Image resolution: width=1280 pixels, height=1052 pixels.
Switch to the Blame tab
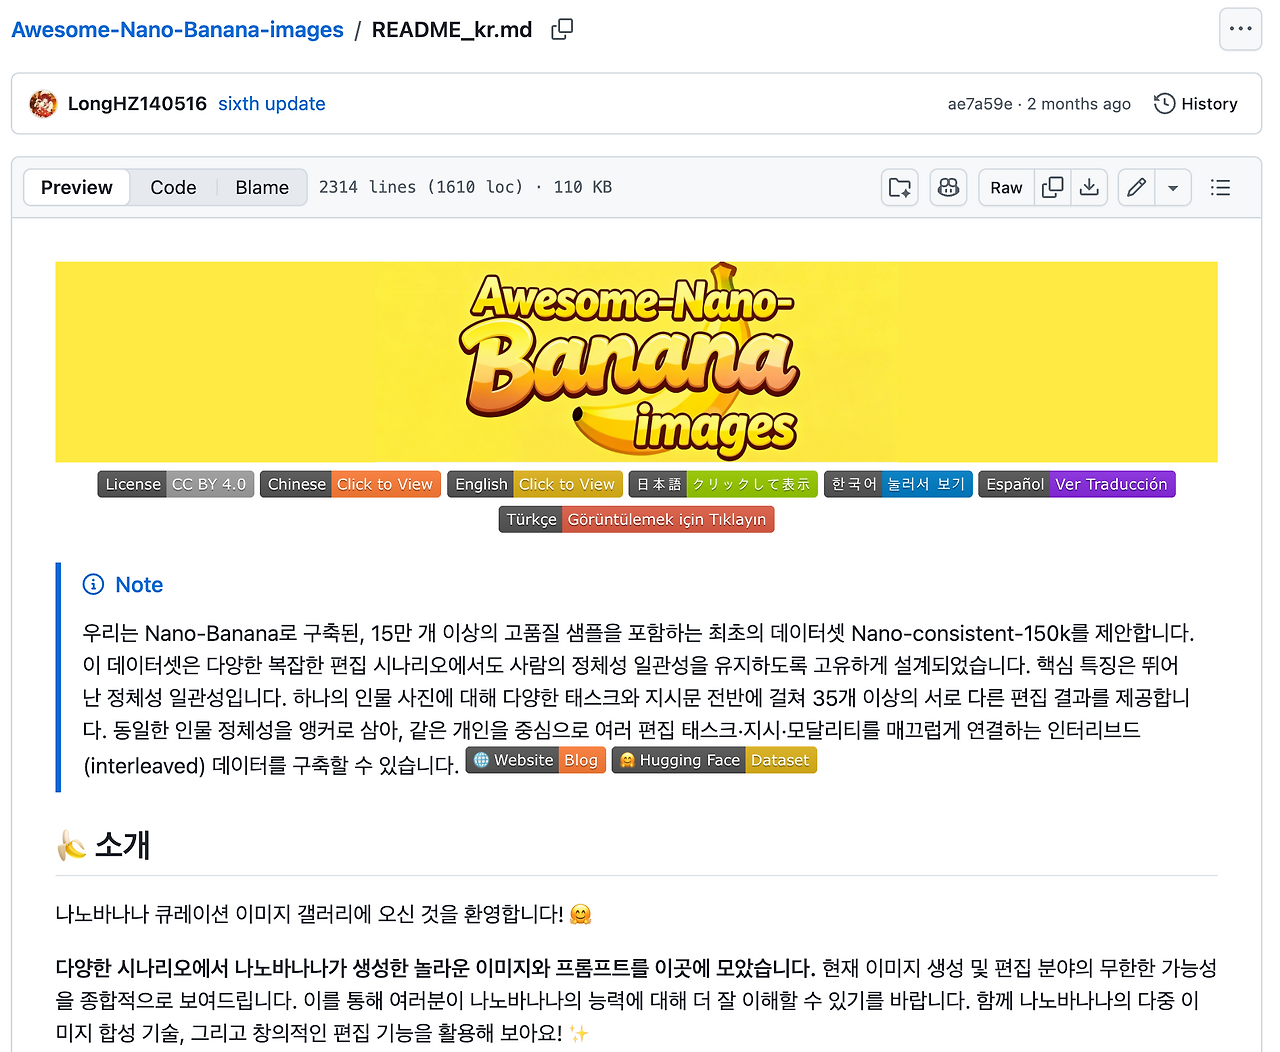point(262,188)
